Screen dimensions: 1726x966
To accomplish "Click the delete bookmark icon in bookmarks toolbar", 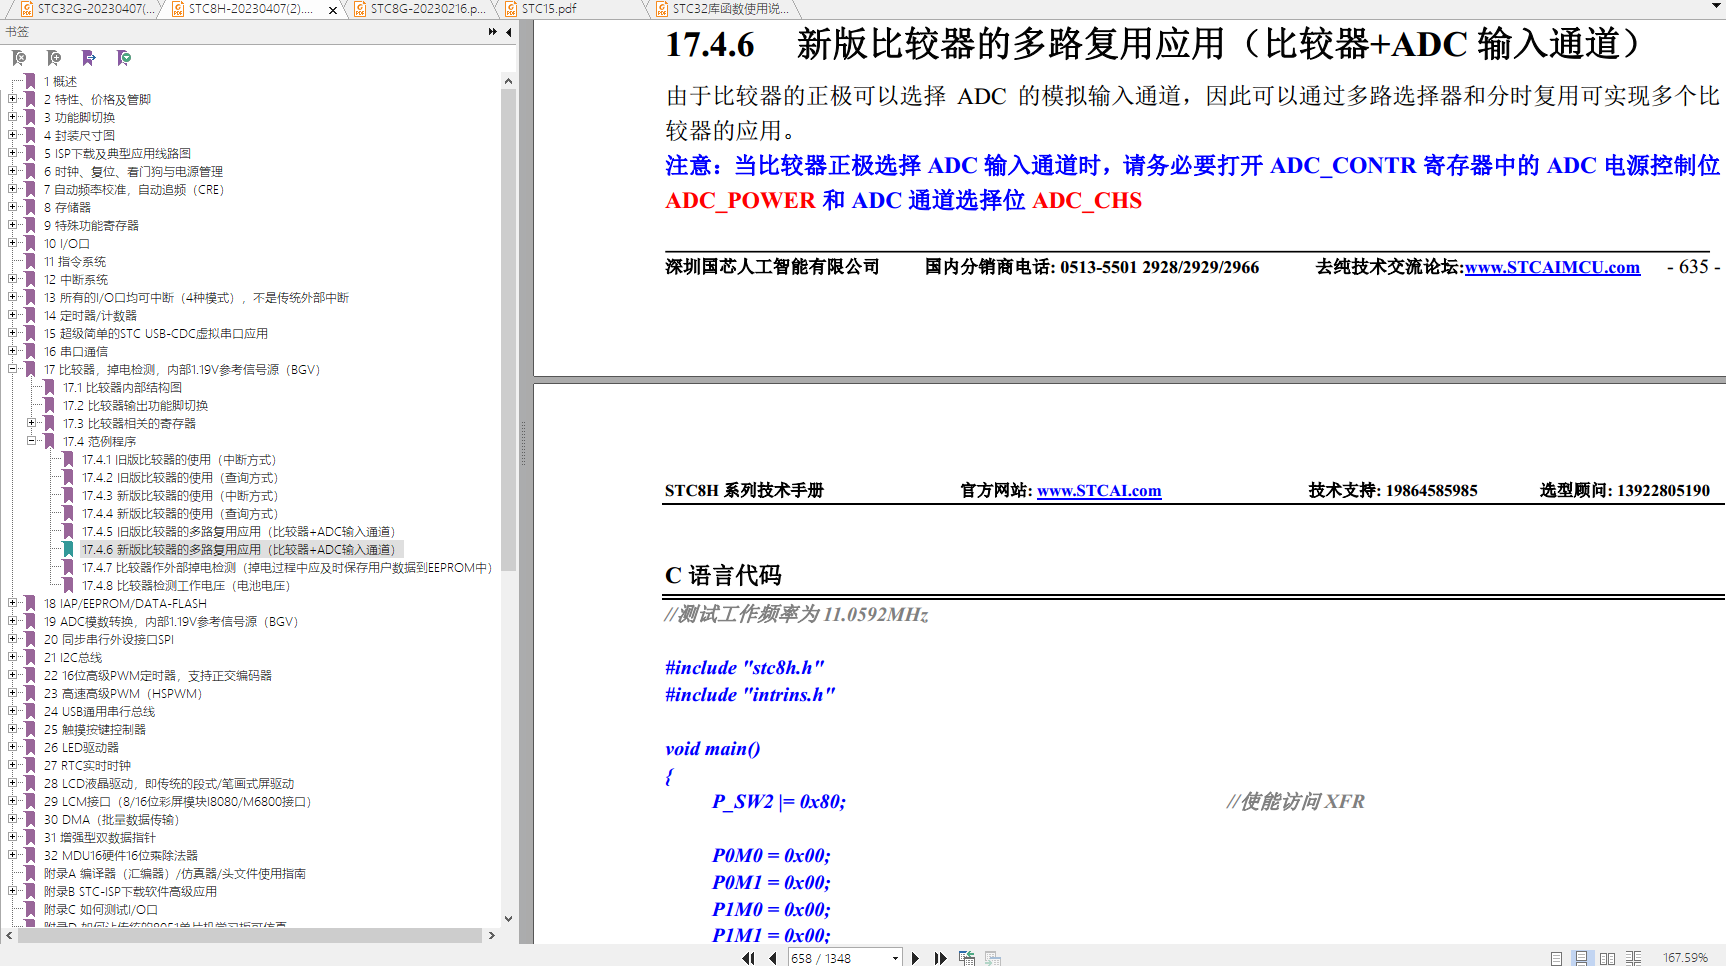I will click(x=19, y=58).
